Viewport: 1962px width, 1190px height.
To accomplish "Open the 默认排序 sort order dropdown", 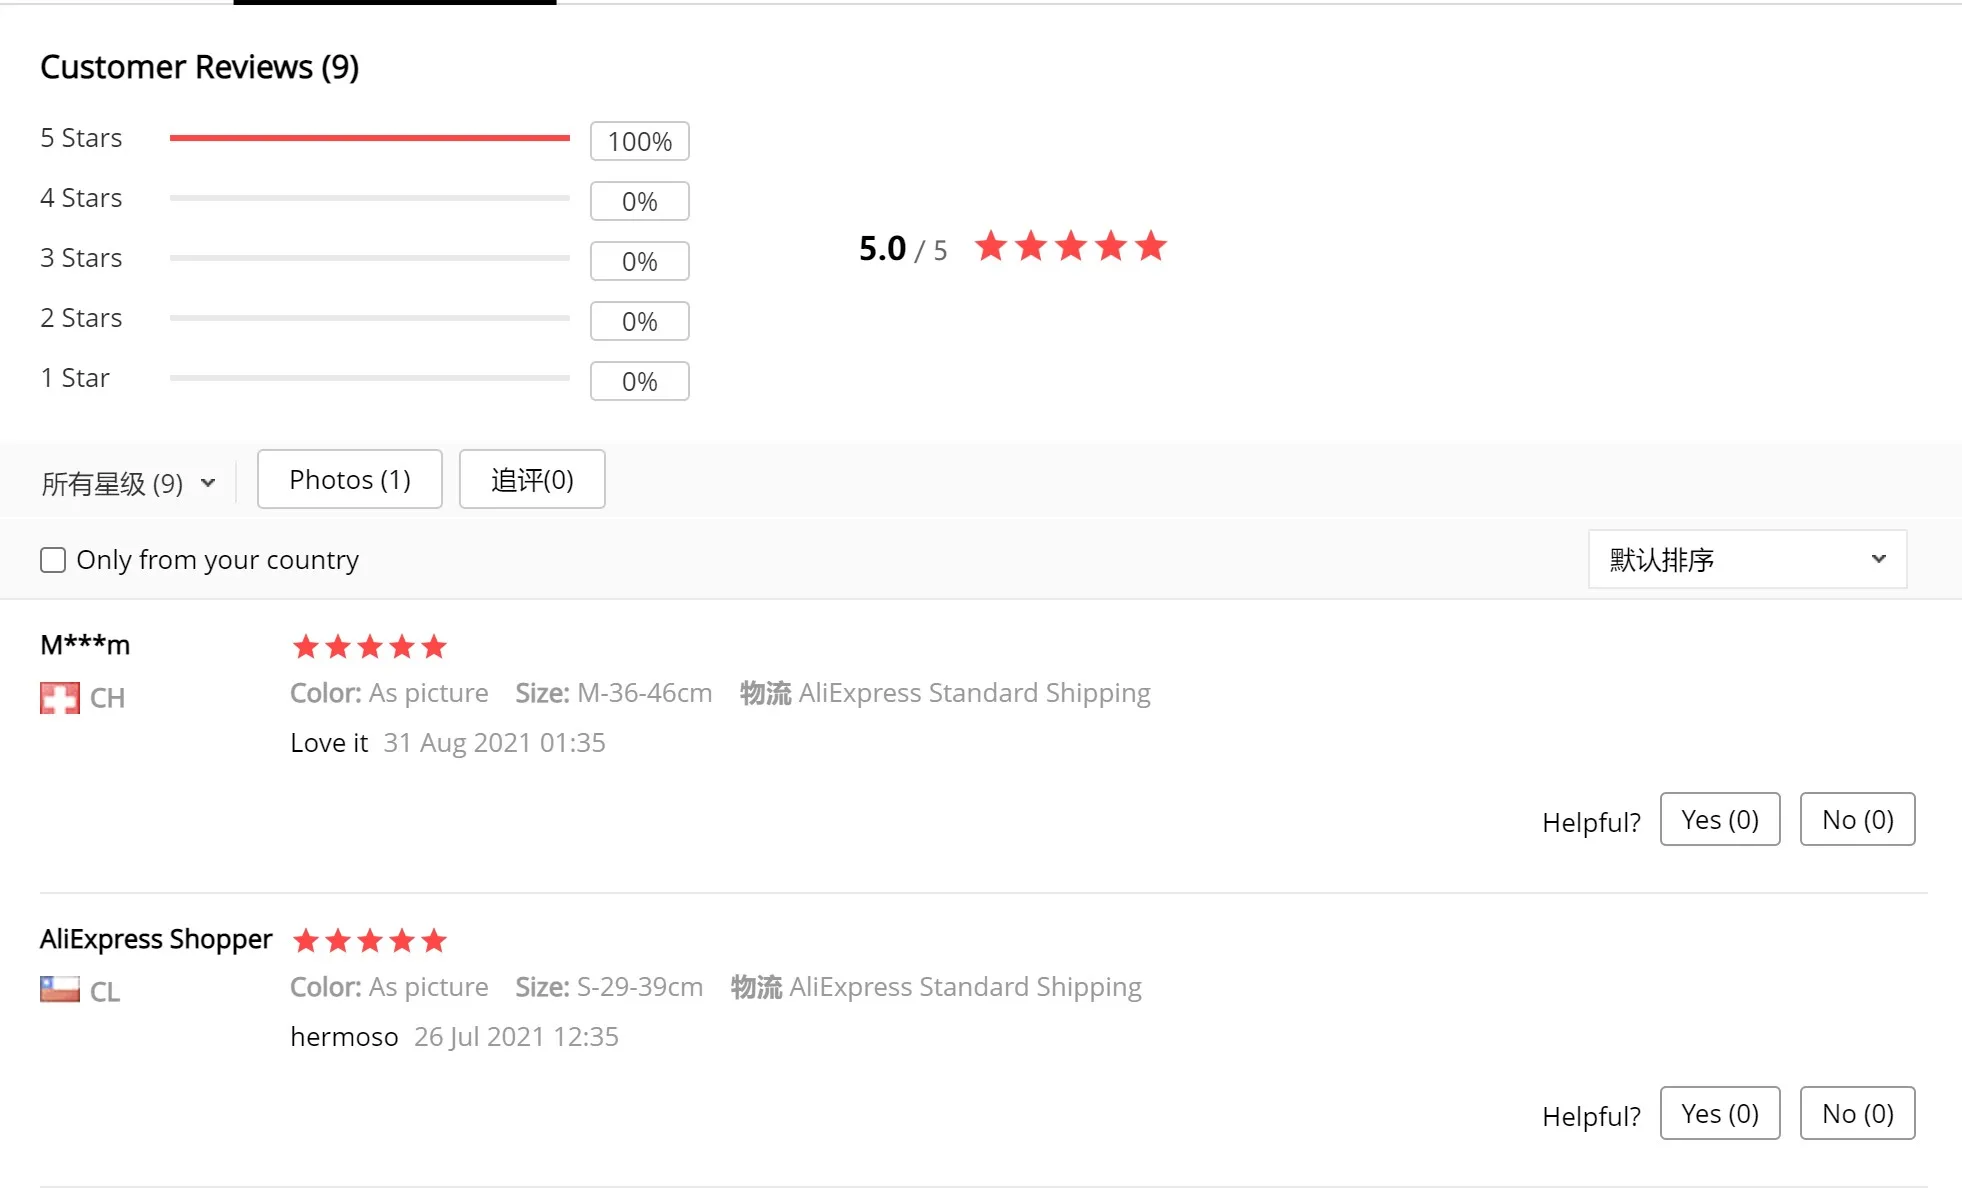I will tap(1747, 559).
